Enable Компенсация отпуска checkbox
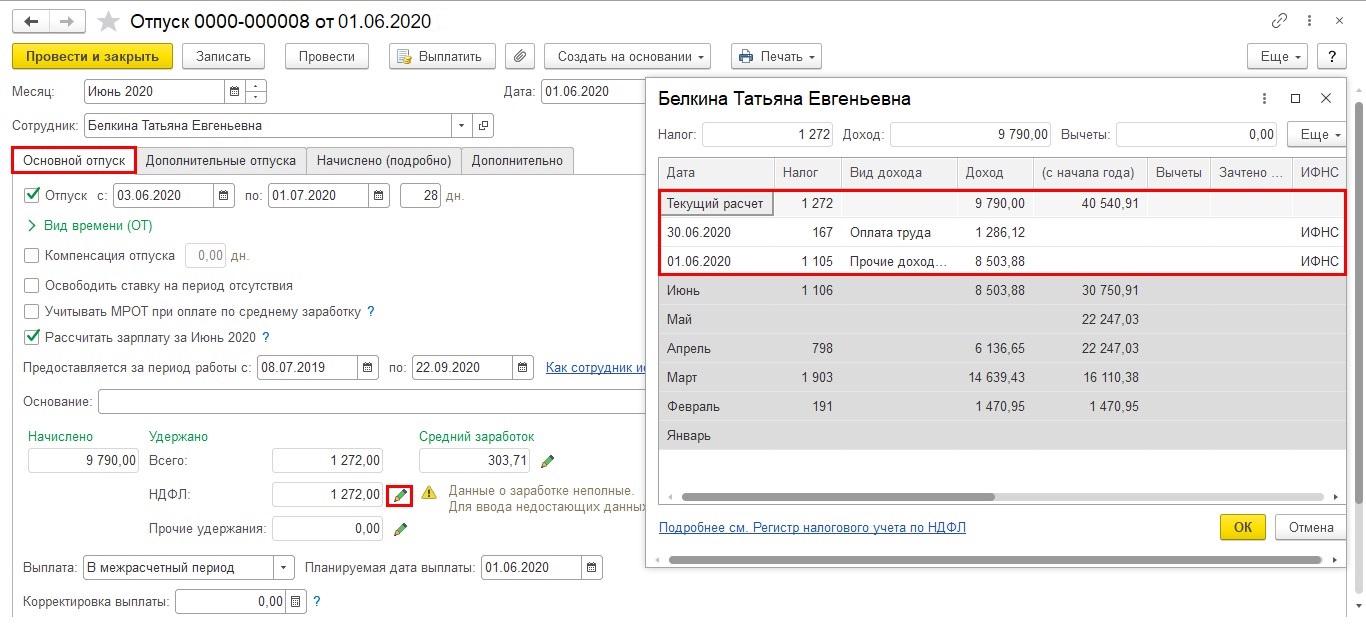The width and height of the screenshot is (1366, 629). 31,255
